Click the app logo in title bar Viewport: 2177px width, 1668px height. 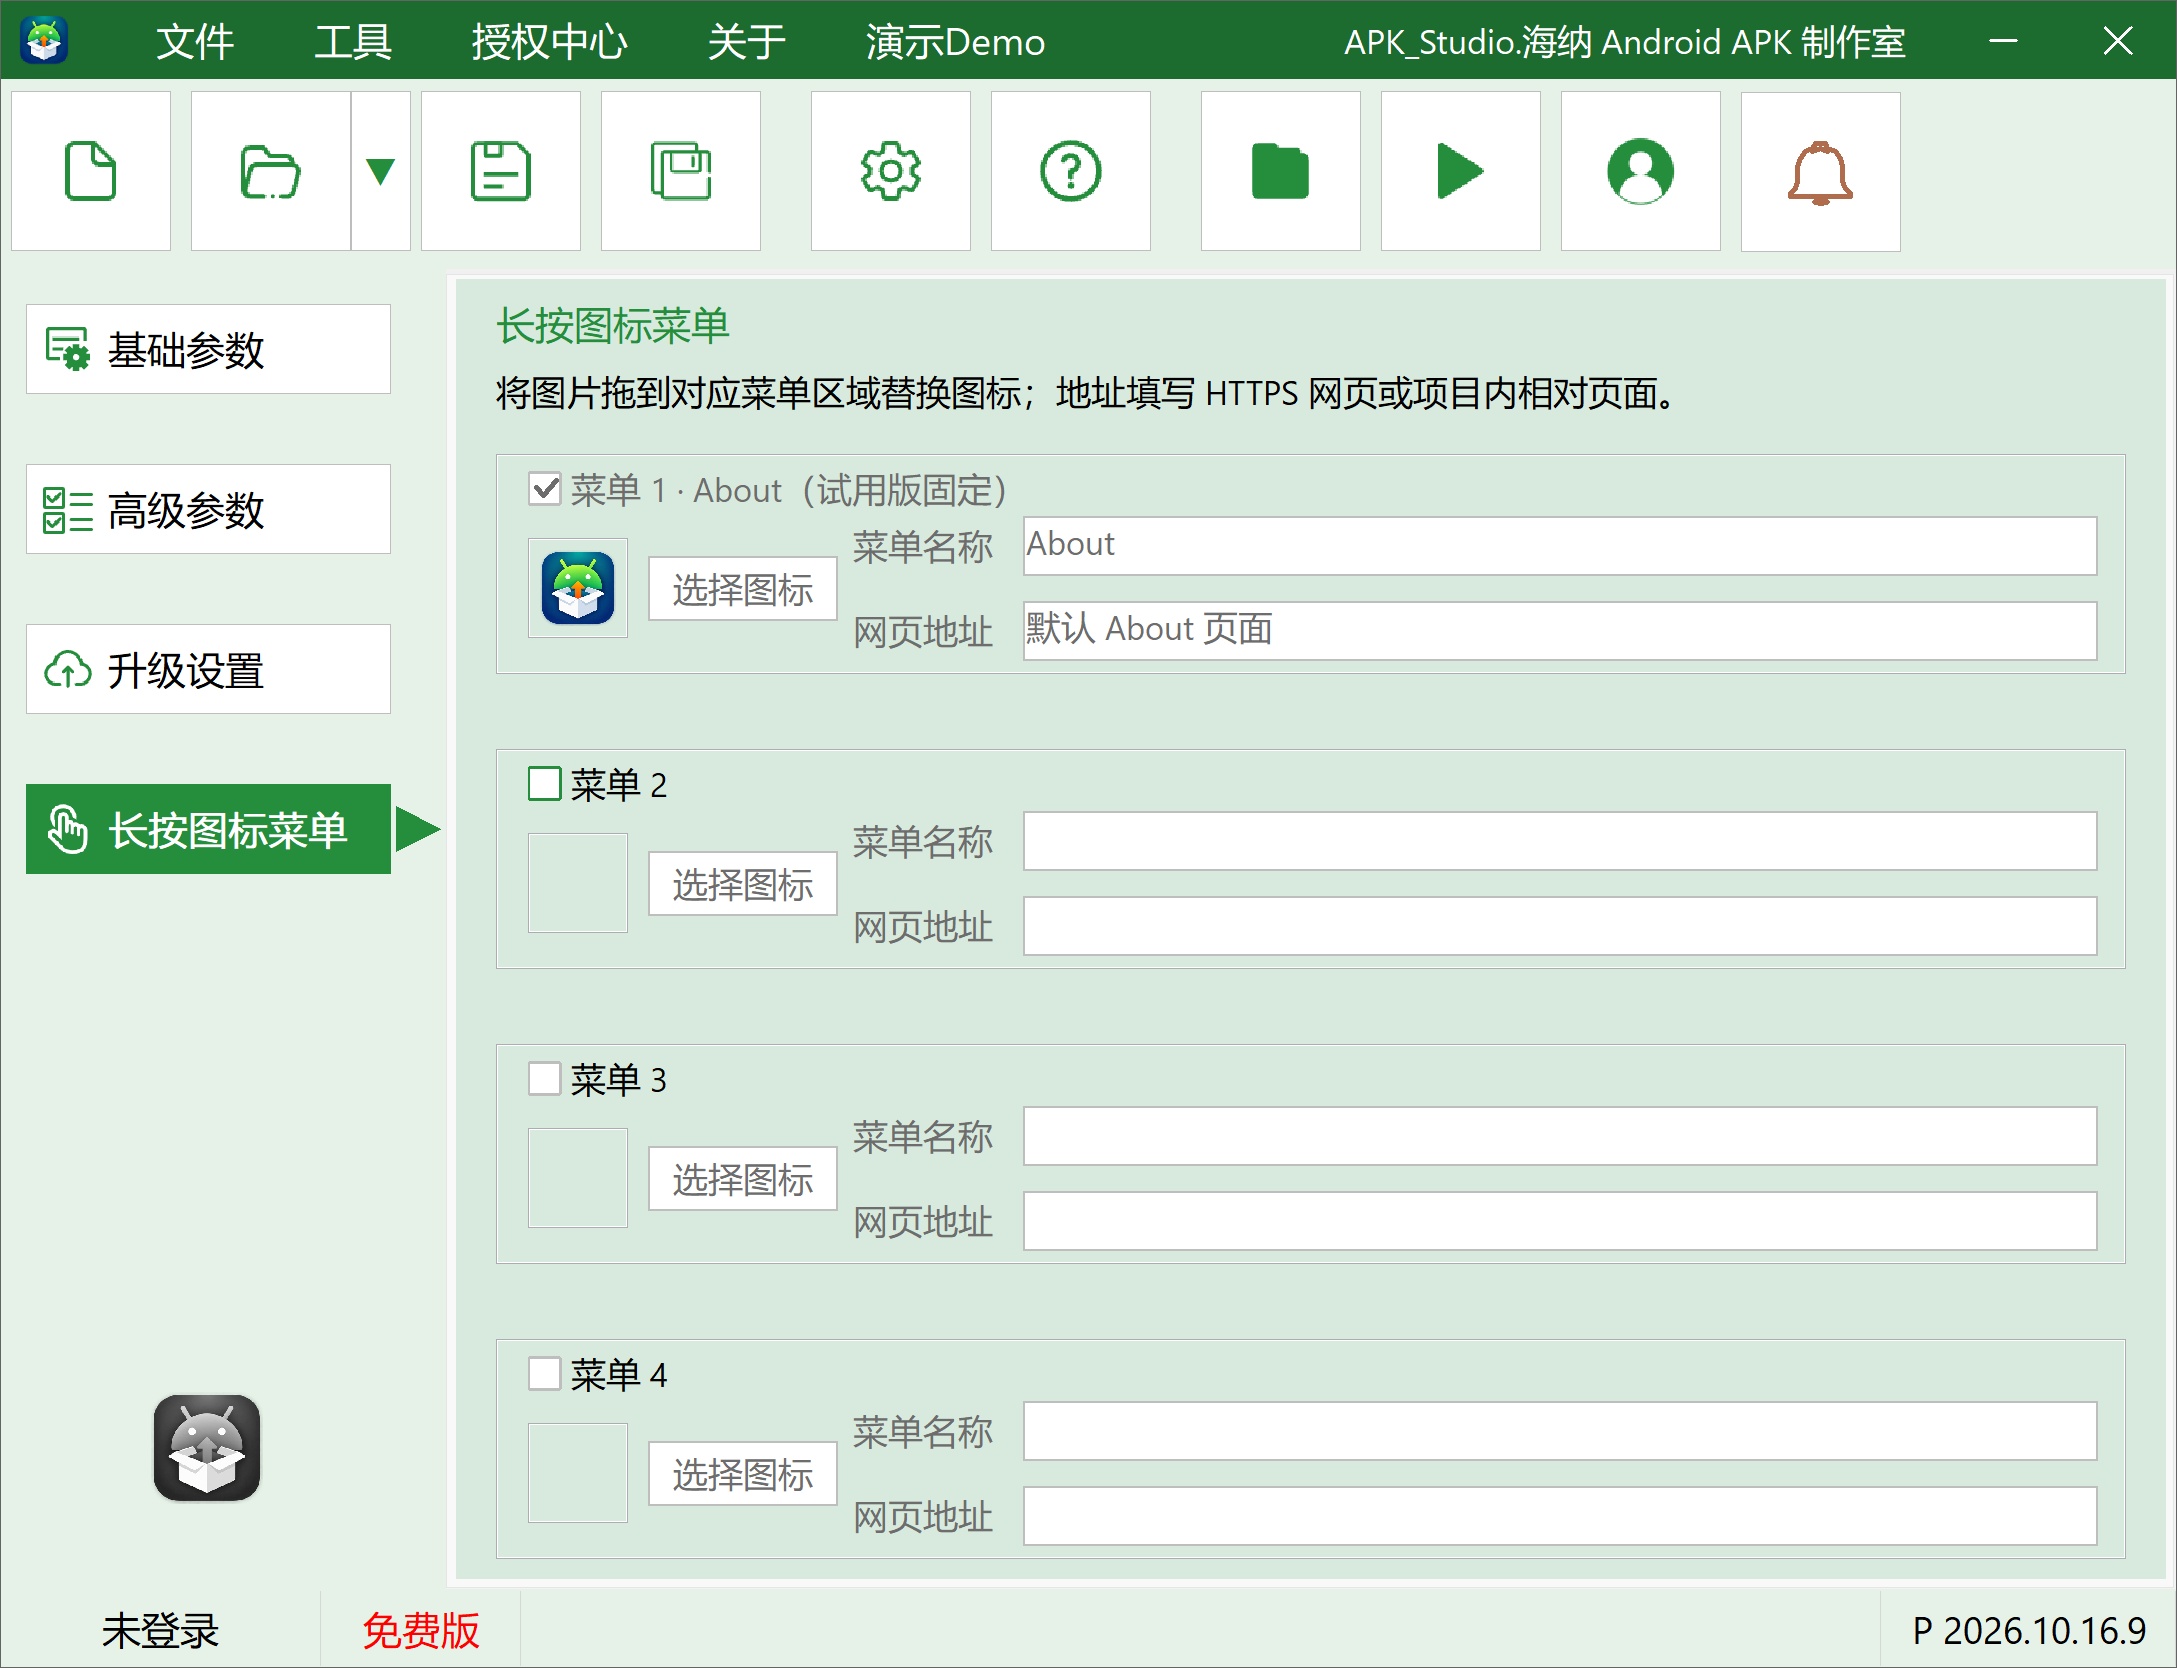[x=44, y=40]
